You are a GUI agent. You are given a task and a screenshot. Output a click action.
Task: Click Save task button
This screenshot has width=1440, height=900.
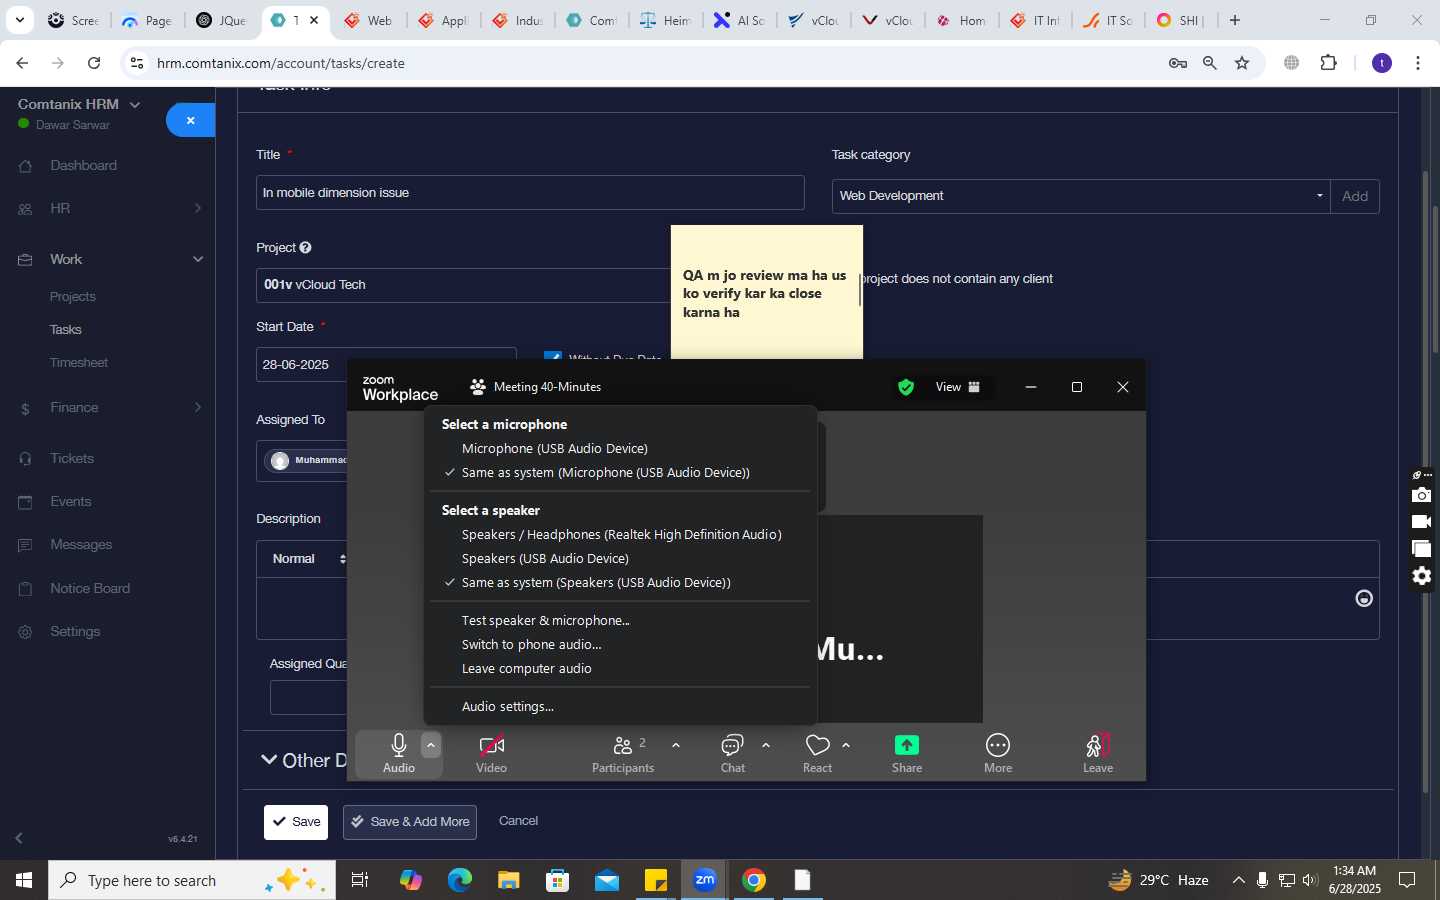(x=296, y=822)
